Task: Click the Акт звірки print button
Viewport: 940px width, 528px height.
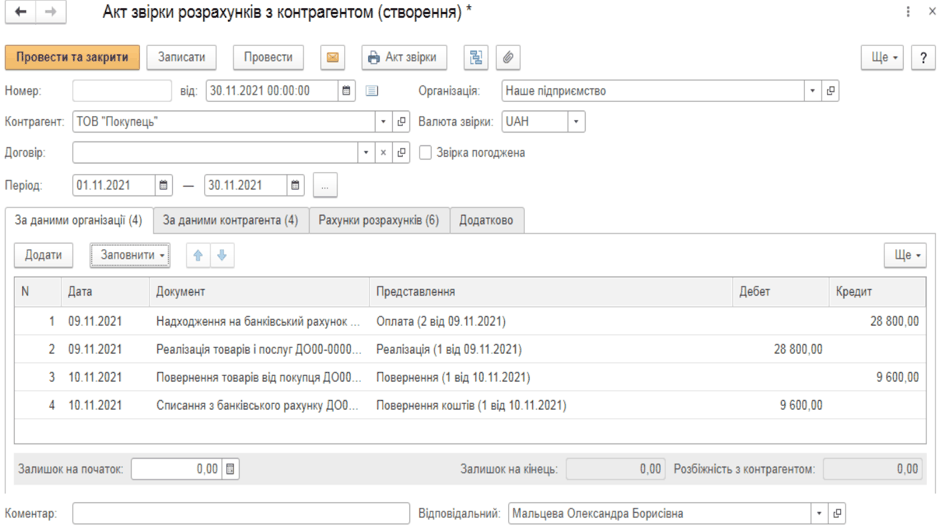Action: pos(404,58)
